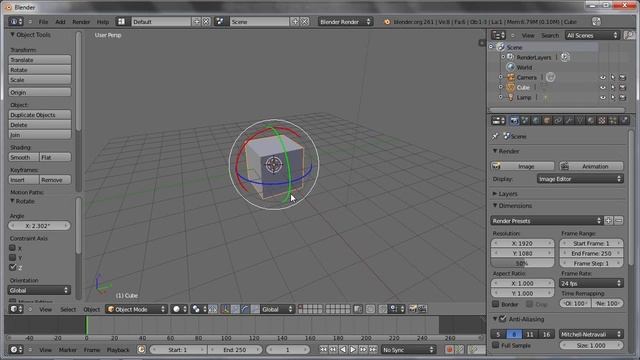This screenshot has height=360, width=640.
Task: Open the Render menu in top bar
Action: (x=81, y=22)
